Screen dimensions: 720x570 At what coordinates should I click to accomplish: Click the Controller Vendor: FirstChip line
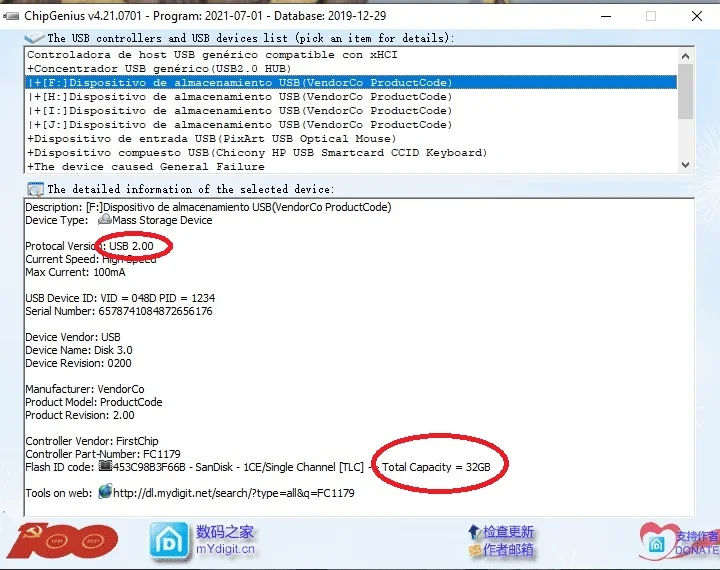(x=92, y=441)
